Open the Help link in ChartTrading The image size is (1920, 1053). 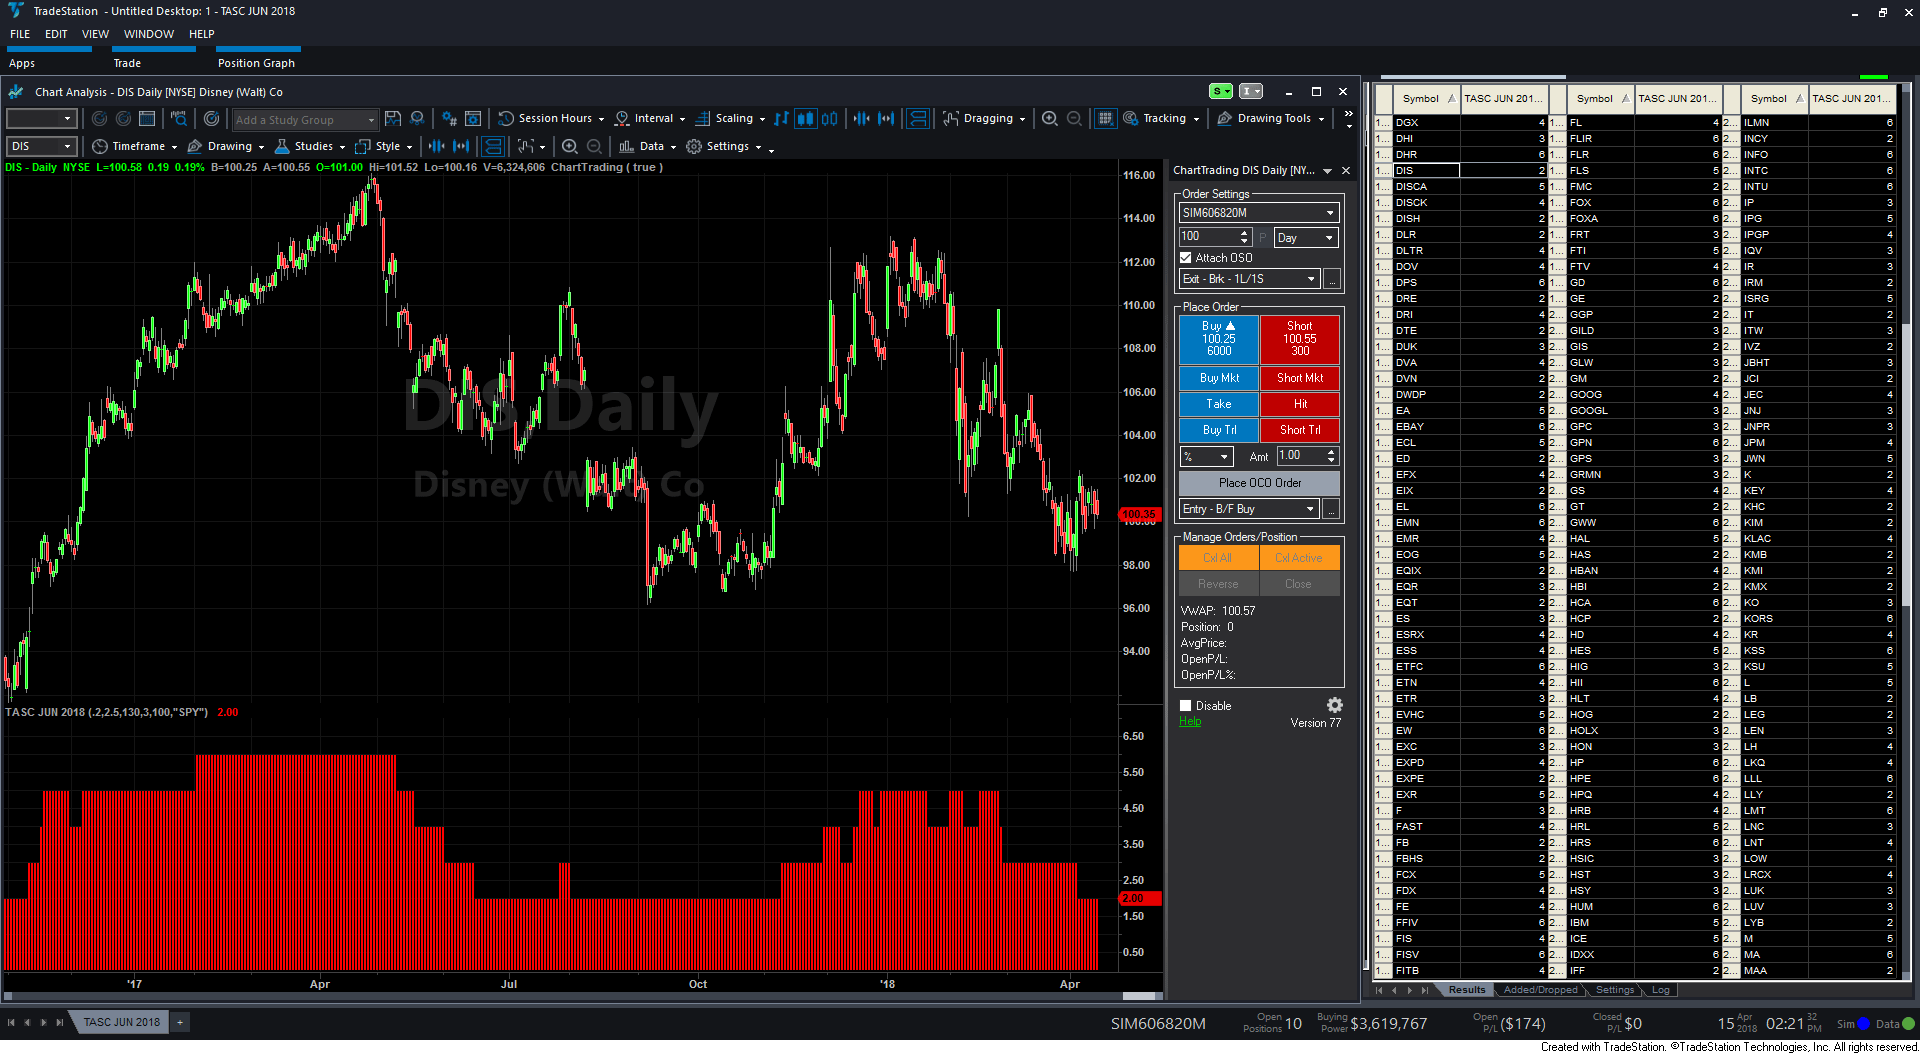[1190, 722]
